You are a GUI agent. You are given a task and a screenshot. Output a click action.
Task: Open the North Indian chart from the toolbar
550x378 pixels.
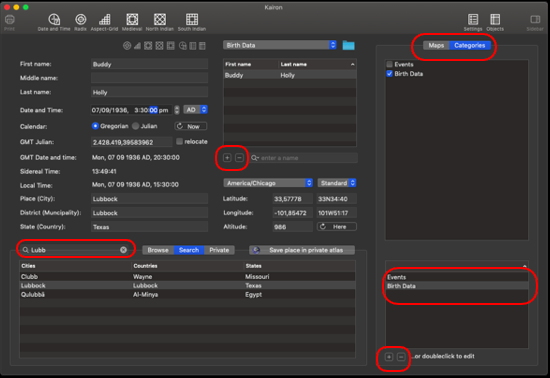tap(160, 22)
